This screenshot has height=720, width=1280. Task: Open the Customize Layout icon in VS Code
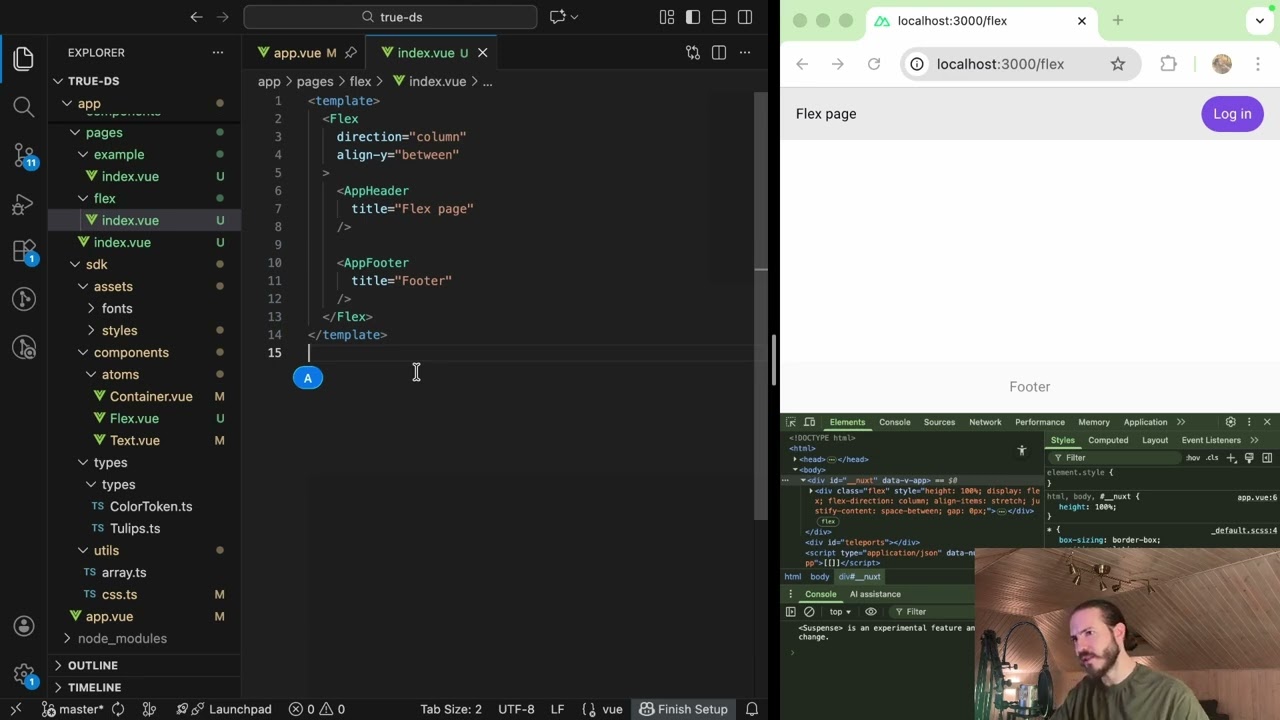[x=667, y=17]
